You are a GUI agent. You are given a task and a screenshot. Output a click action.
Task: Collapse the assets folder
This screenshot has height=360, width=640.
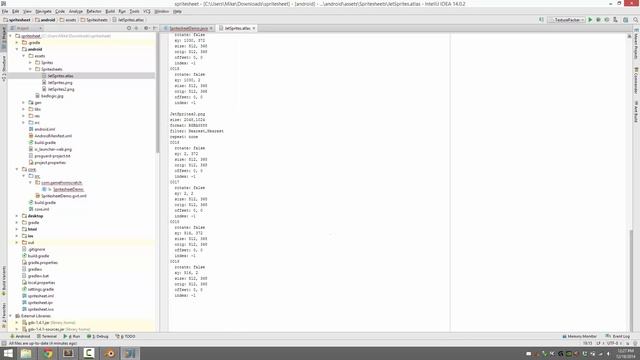tap(24, 56)
